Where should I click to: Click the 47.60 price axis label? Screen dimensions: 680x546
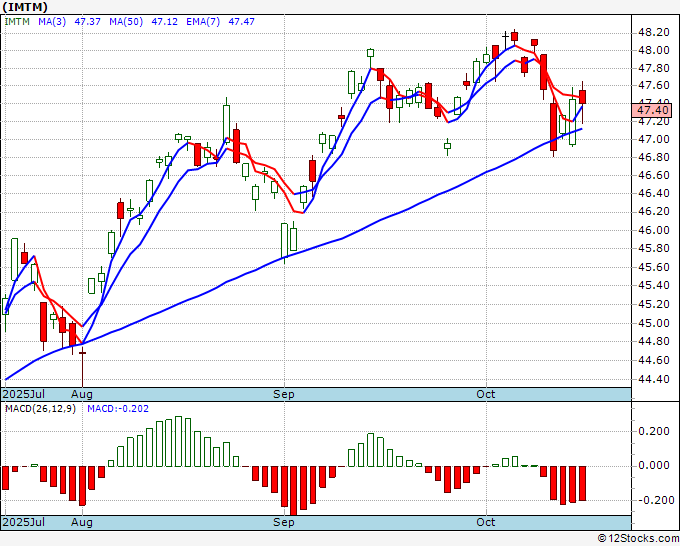pos(654,85)
